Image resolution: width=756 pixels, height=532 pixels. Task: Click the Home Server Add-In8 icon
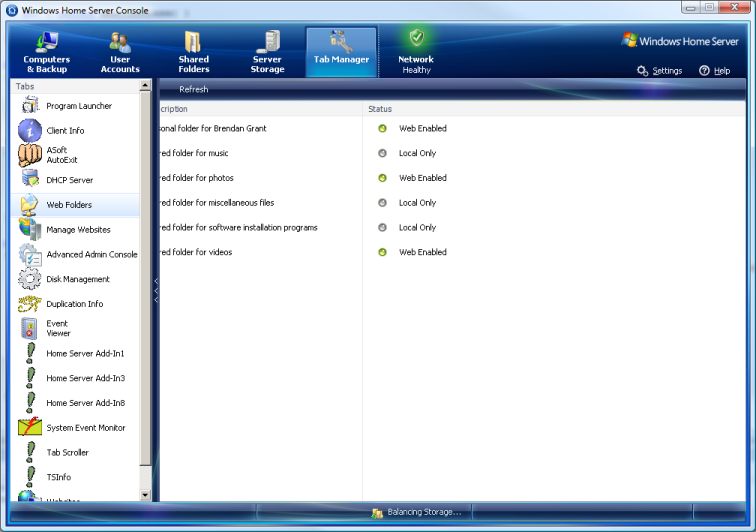point(30,402)
